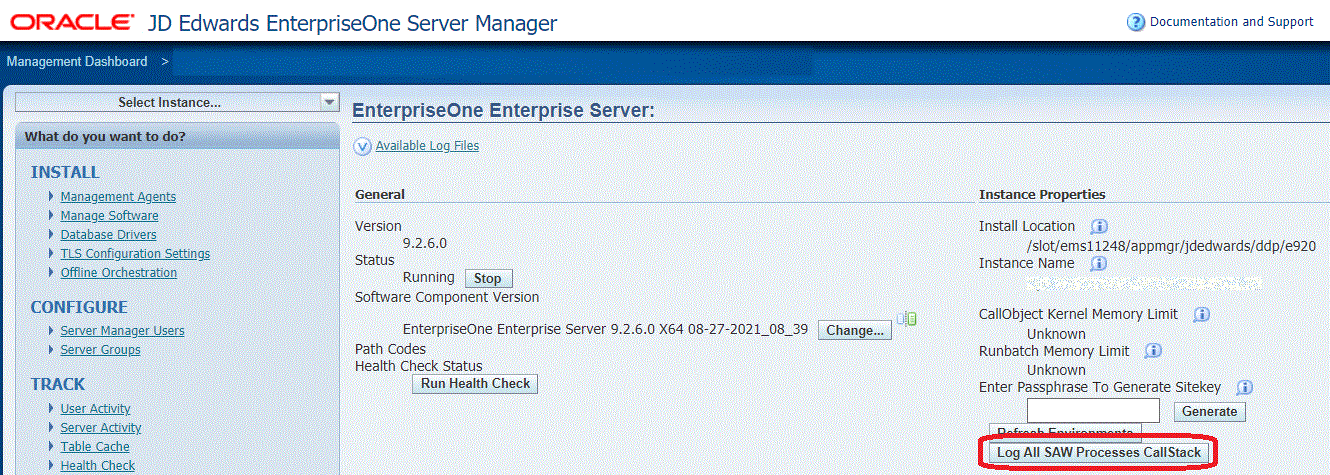Click the Change... software component button
Screen dimensions: 1330x475
click(855, 330)
